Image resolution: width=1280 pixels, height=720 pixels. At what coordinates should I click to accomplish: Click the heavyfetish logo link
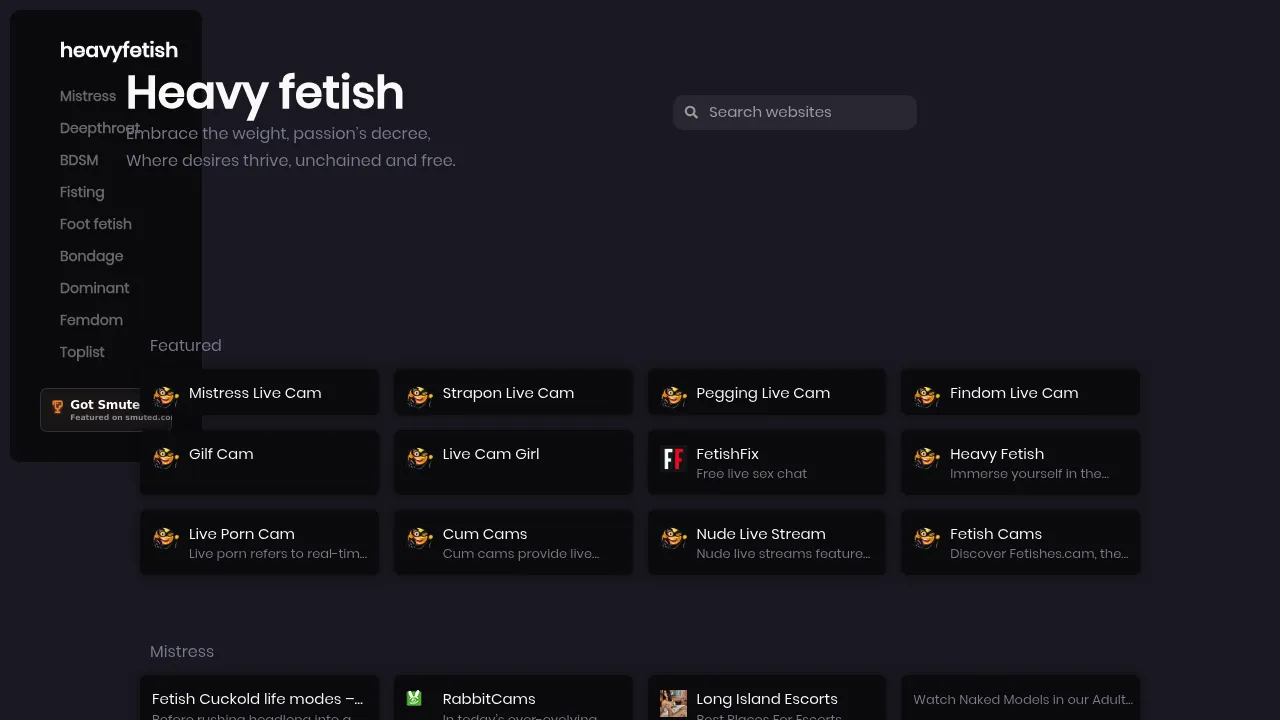(119, 50)
